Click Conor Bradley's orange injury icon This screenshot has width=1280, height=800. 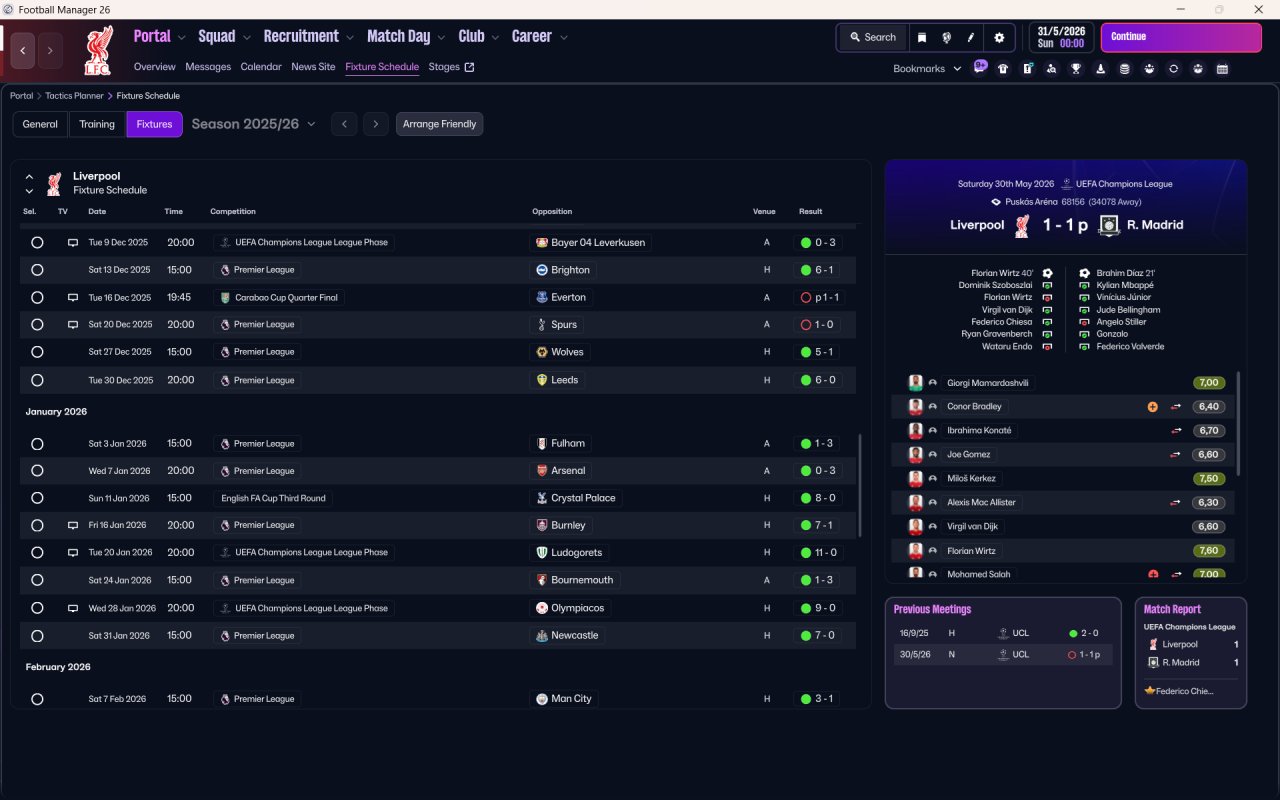pyautogui.click(x=1152, y=407)
